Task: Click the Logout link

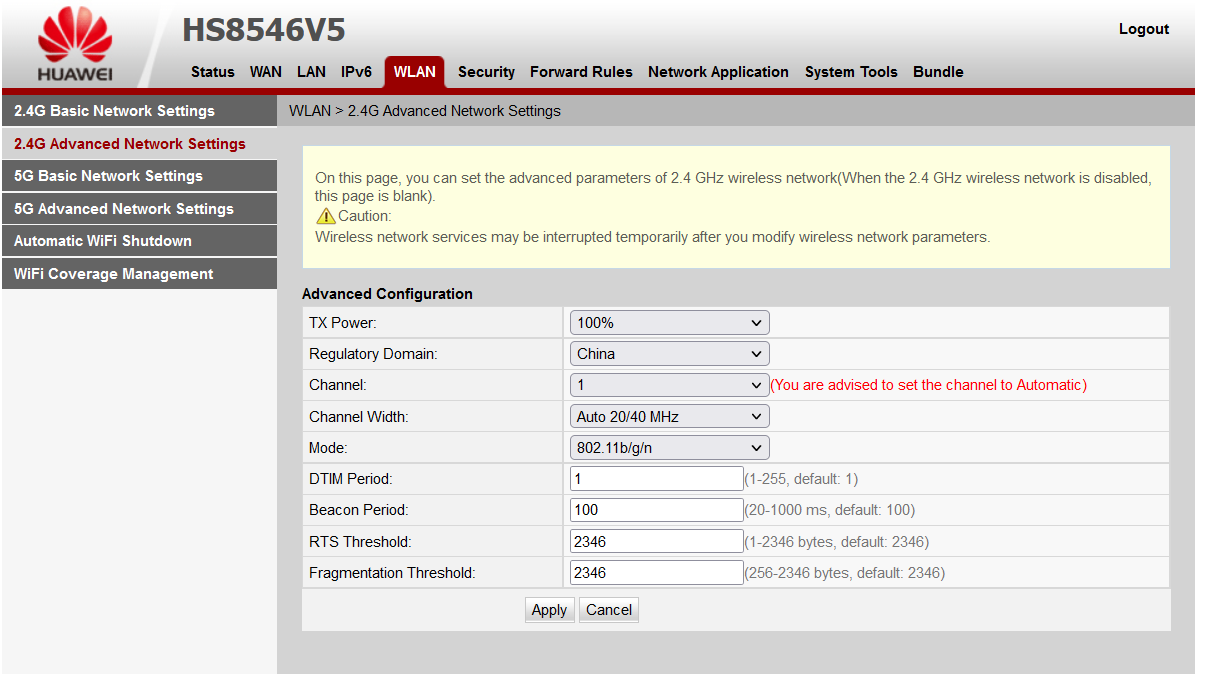Action: (x=1143, y=28)
